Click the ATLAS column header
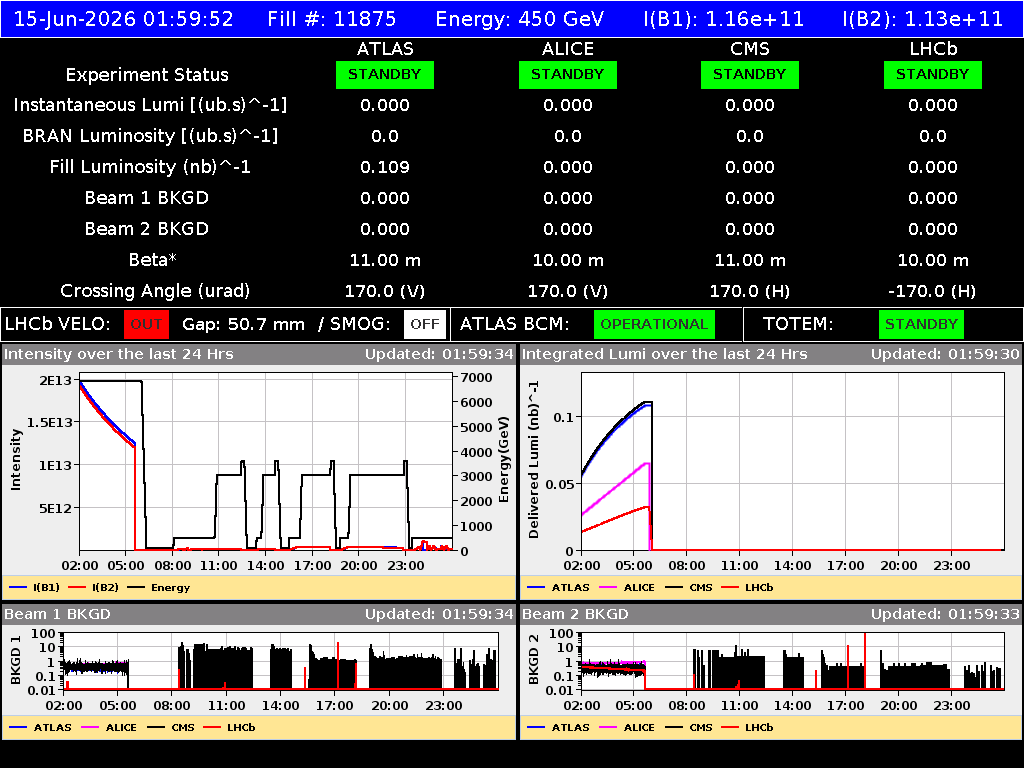This screenshot has height=768, width=1024. point(385,49)
